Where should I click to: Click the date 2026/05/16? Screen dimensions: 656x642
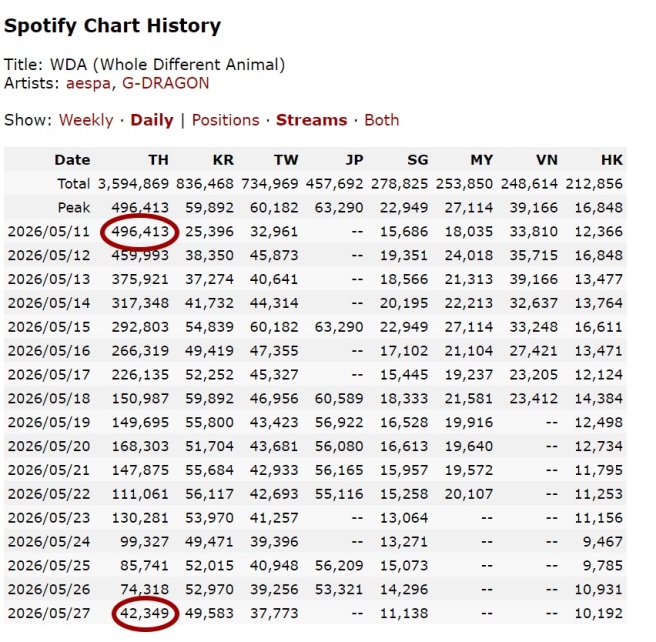click(x=49, y=350)
